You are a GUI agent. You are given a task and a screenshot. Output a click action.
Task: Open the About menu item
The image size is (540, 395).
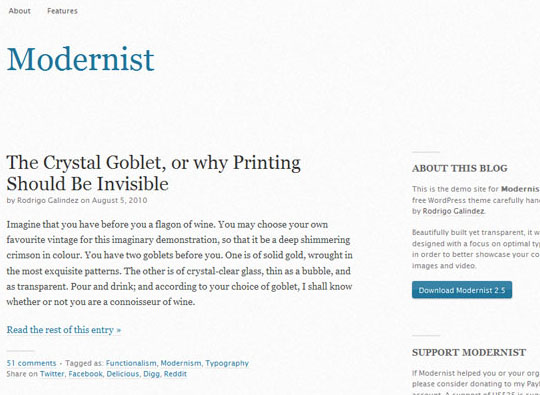click(x=20, y=11)
